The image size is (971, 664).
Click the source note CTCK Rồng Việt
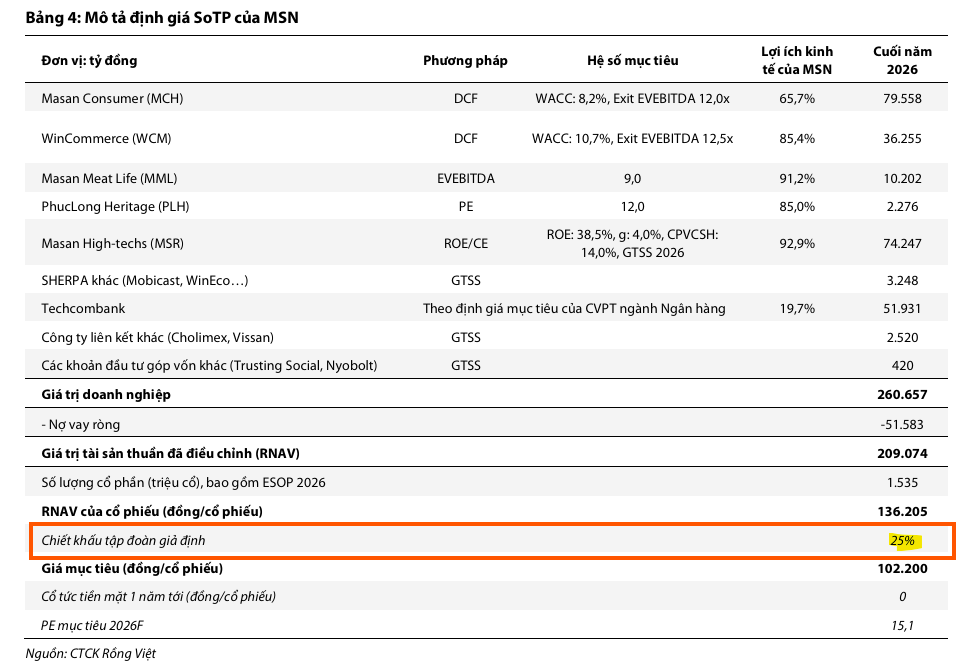pyautogui.click(x=90, y=653)
